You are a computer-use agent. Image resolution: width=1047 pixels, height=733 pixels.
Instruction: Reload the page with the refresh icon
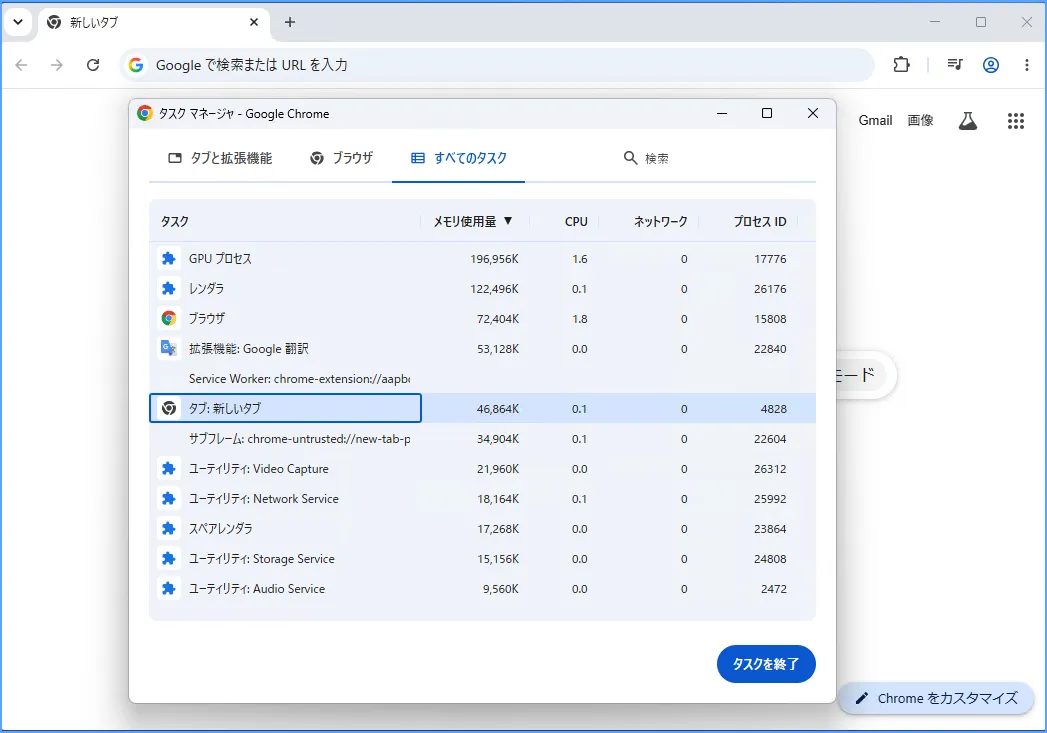(93, 65)
